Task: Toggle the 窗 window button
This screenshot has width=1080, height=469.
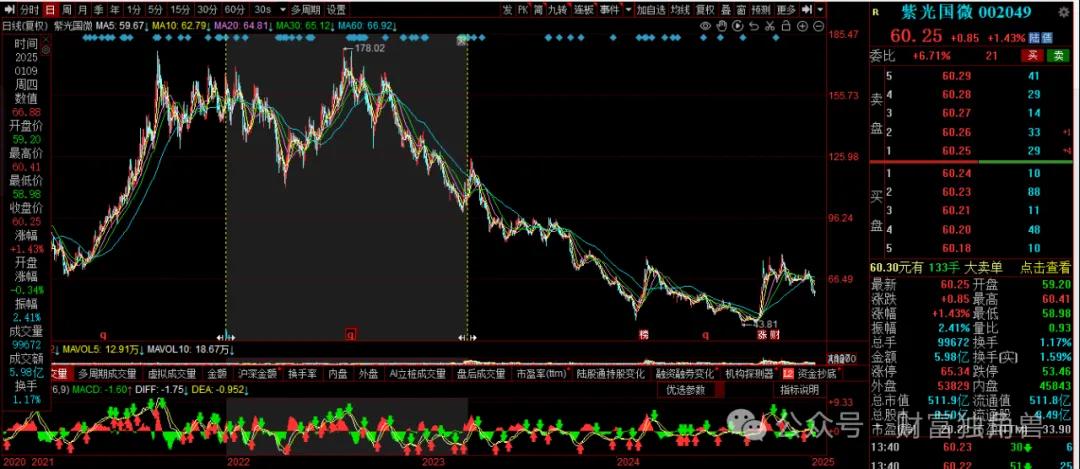Action: pos(740,10)
